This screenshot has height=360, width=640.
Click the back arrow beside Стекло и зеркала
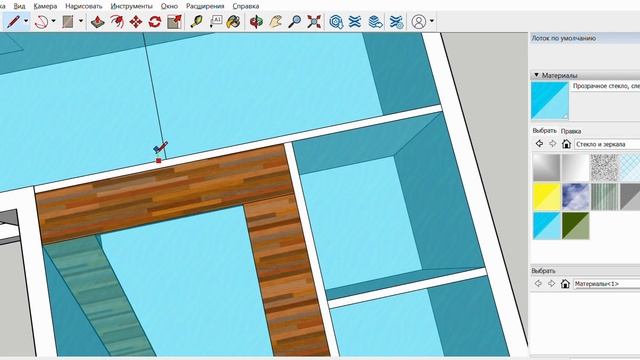click(x=539, y=144)
